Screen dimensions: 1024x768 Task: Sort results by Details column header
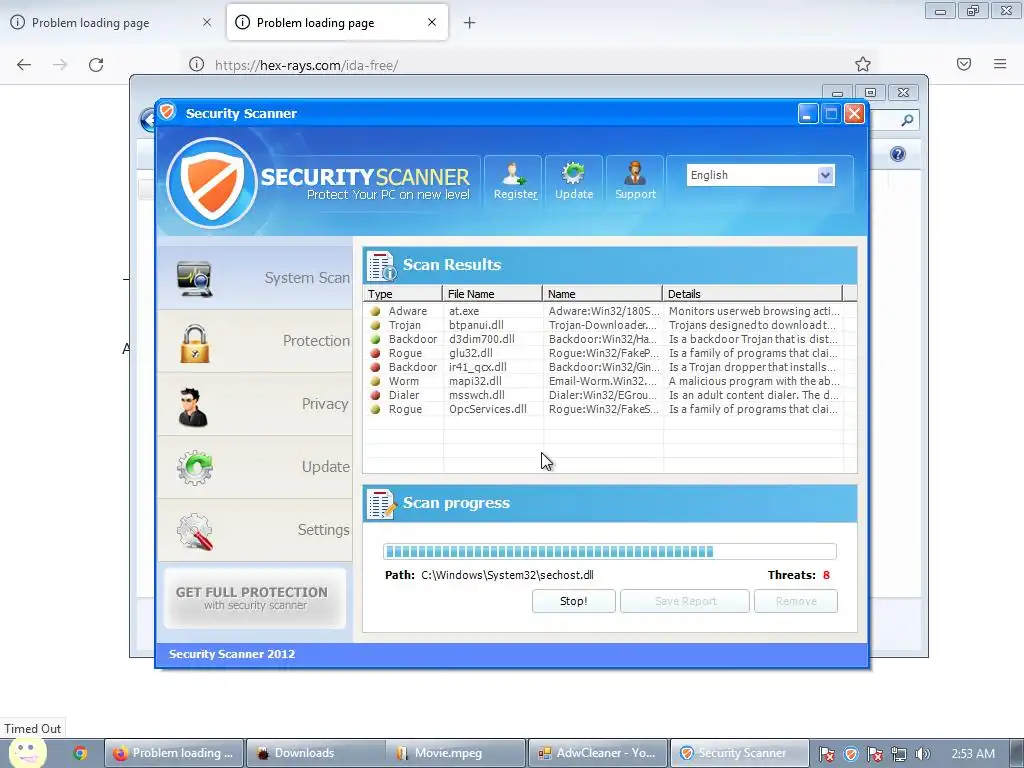coord(752,294)
